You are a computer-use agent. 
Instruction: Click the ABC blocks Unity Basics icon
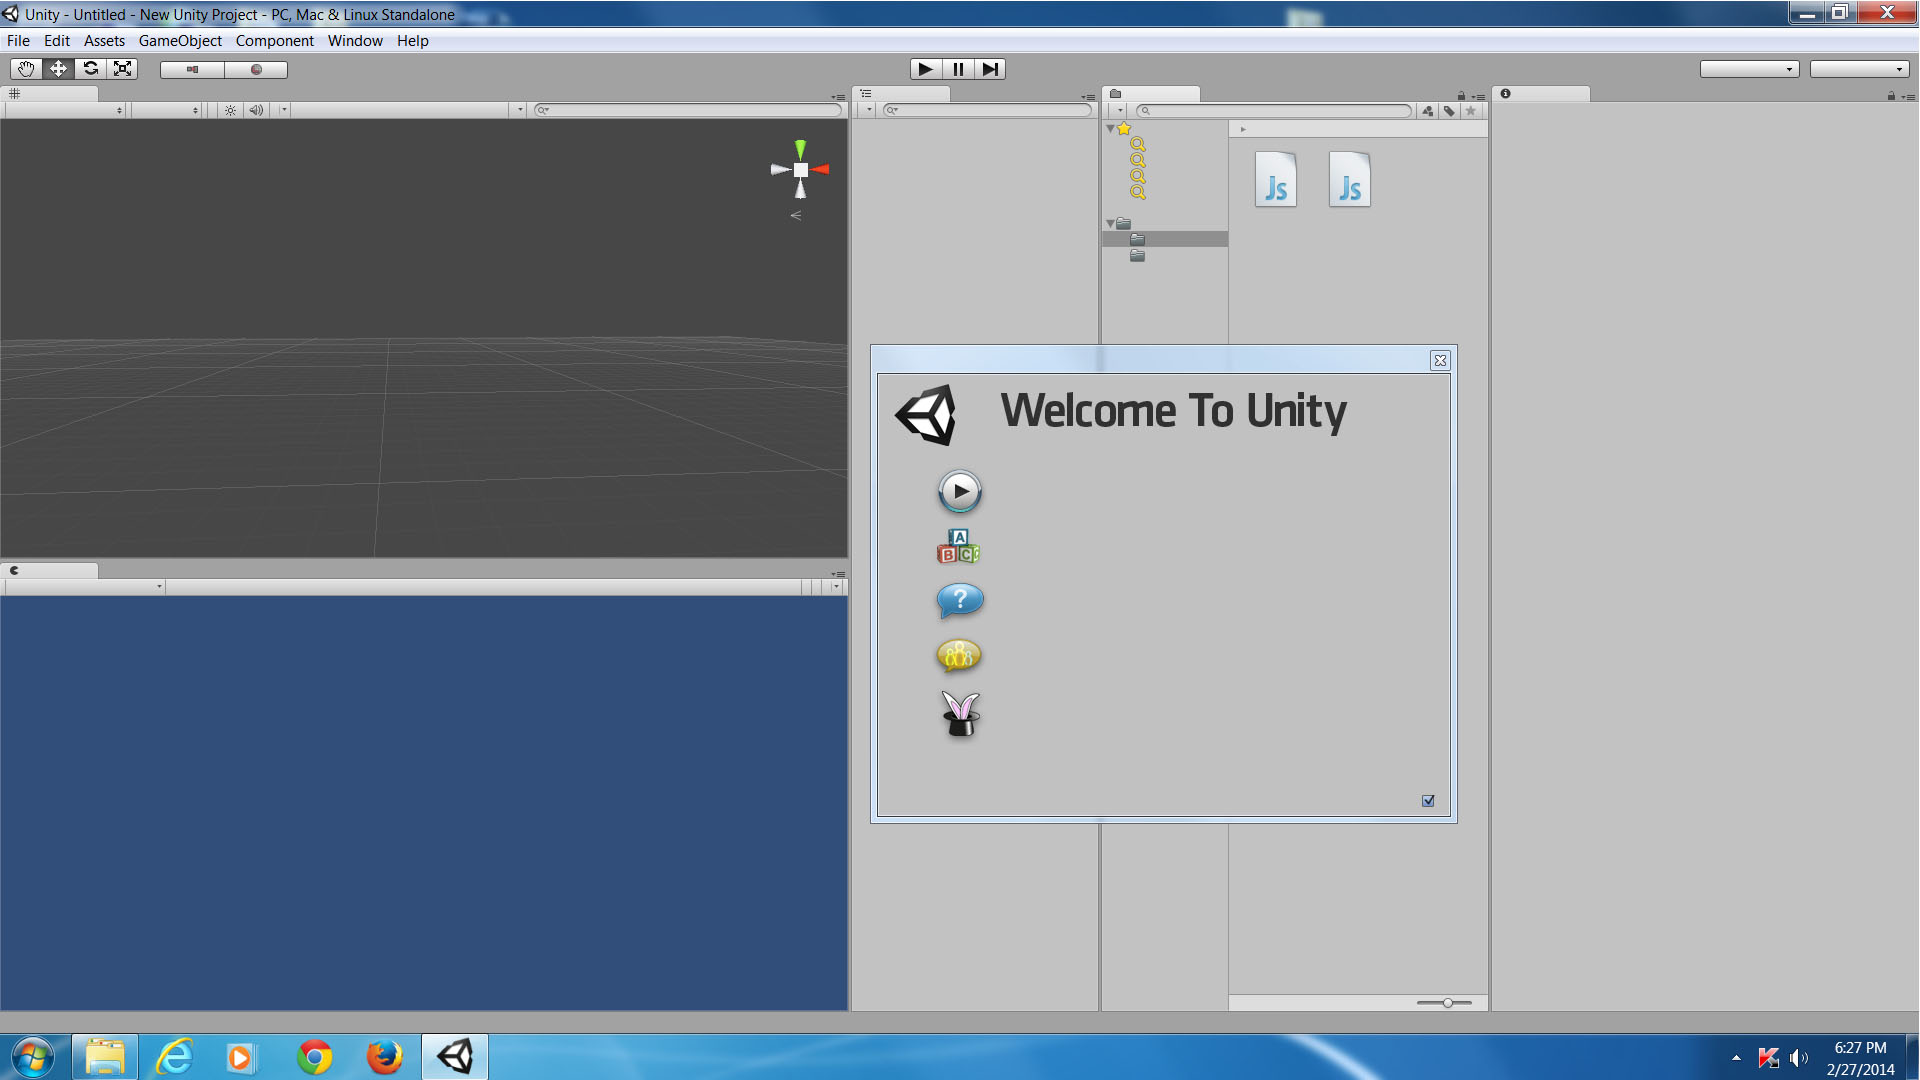point(958,547)
